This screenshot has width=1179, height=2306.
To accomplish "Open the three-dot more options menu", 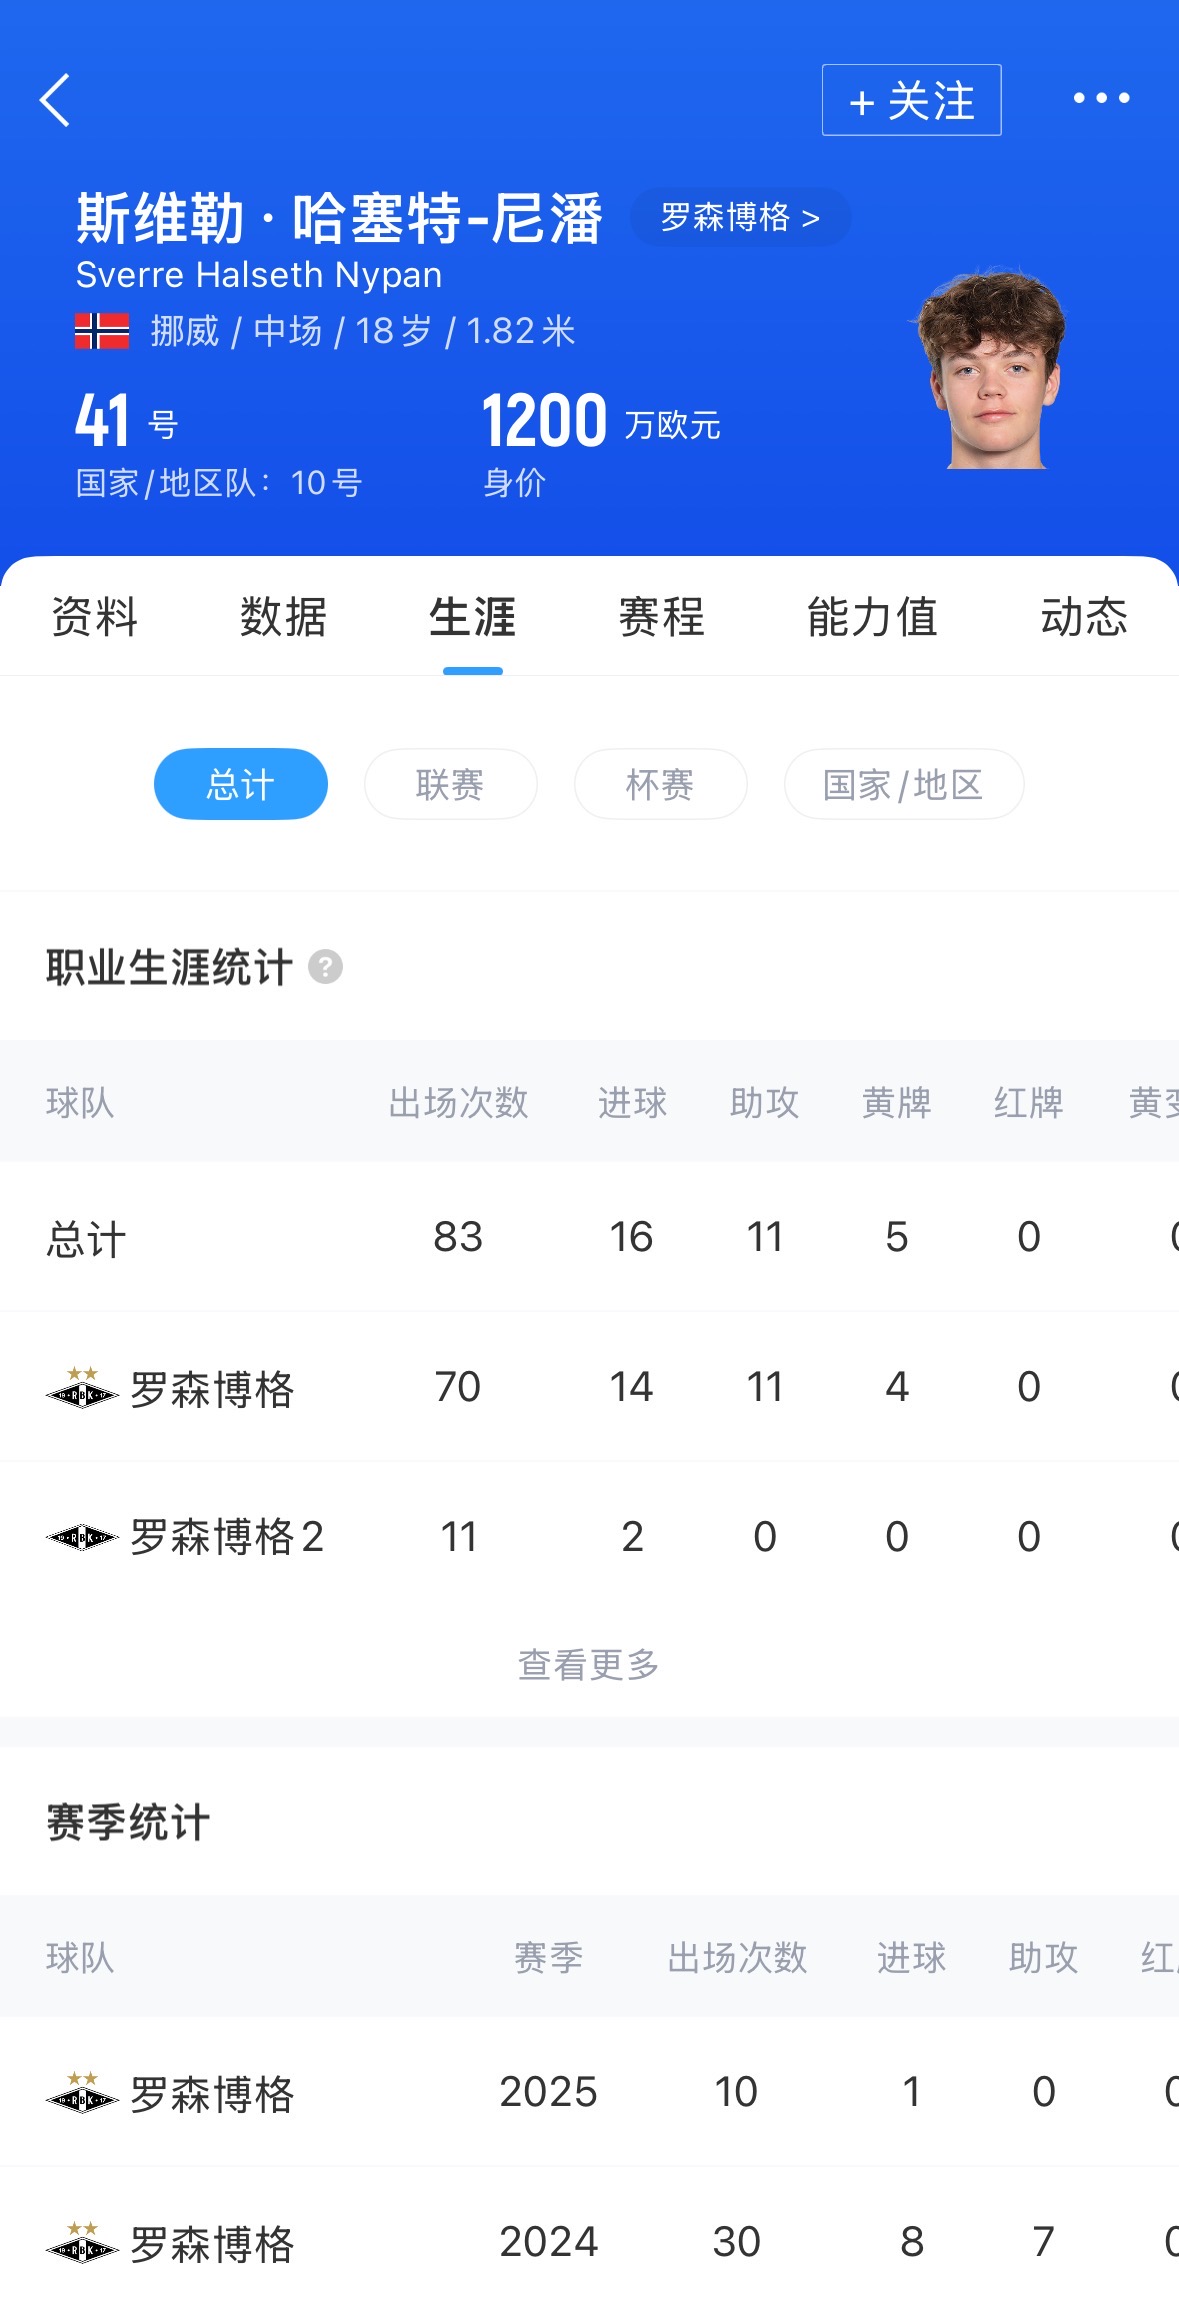I will (1101, 98).
